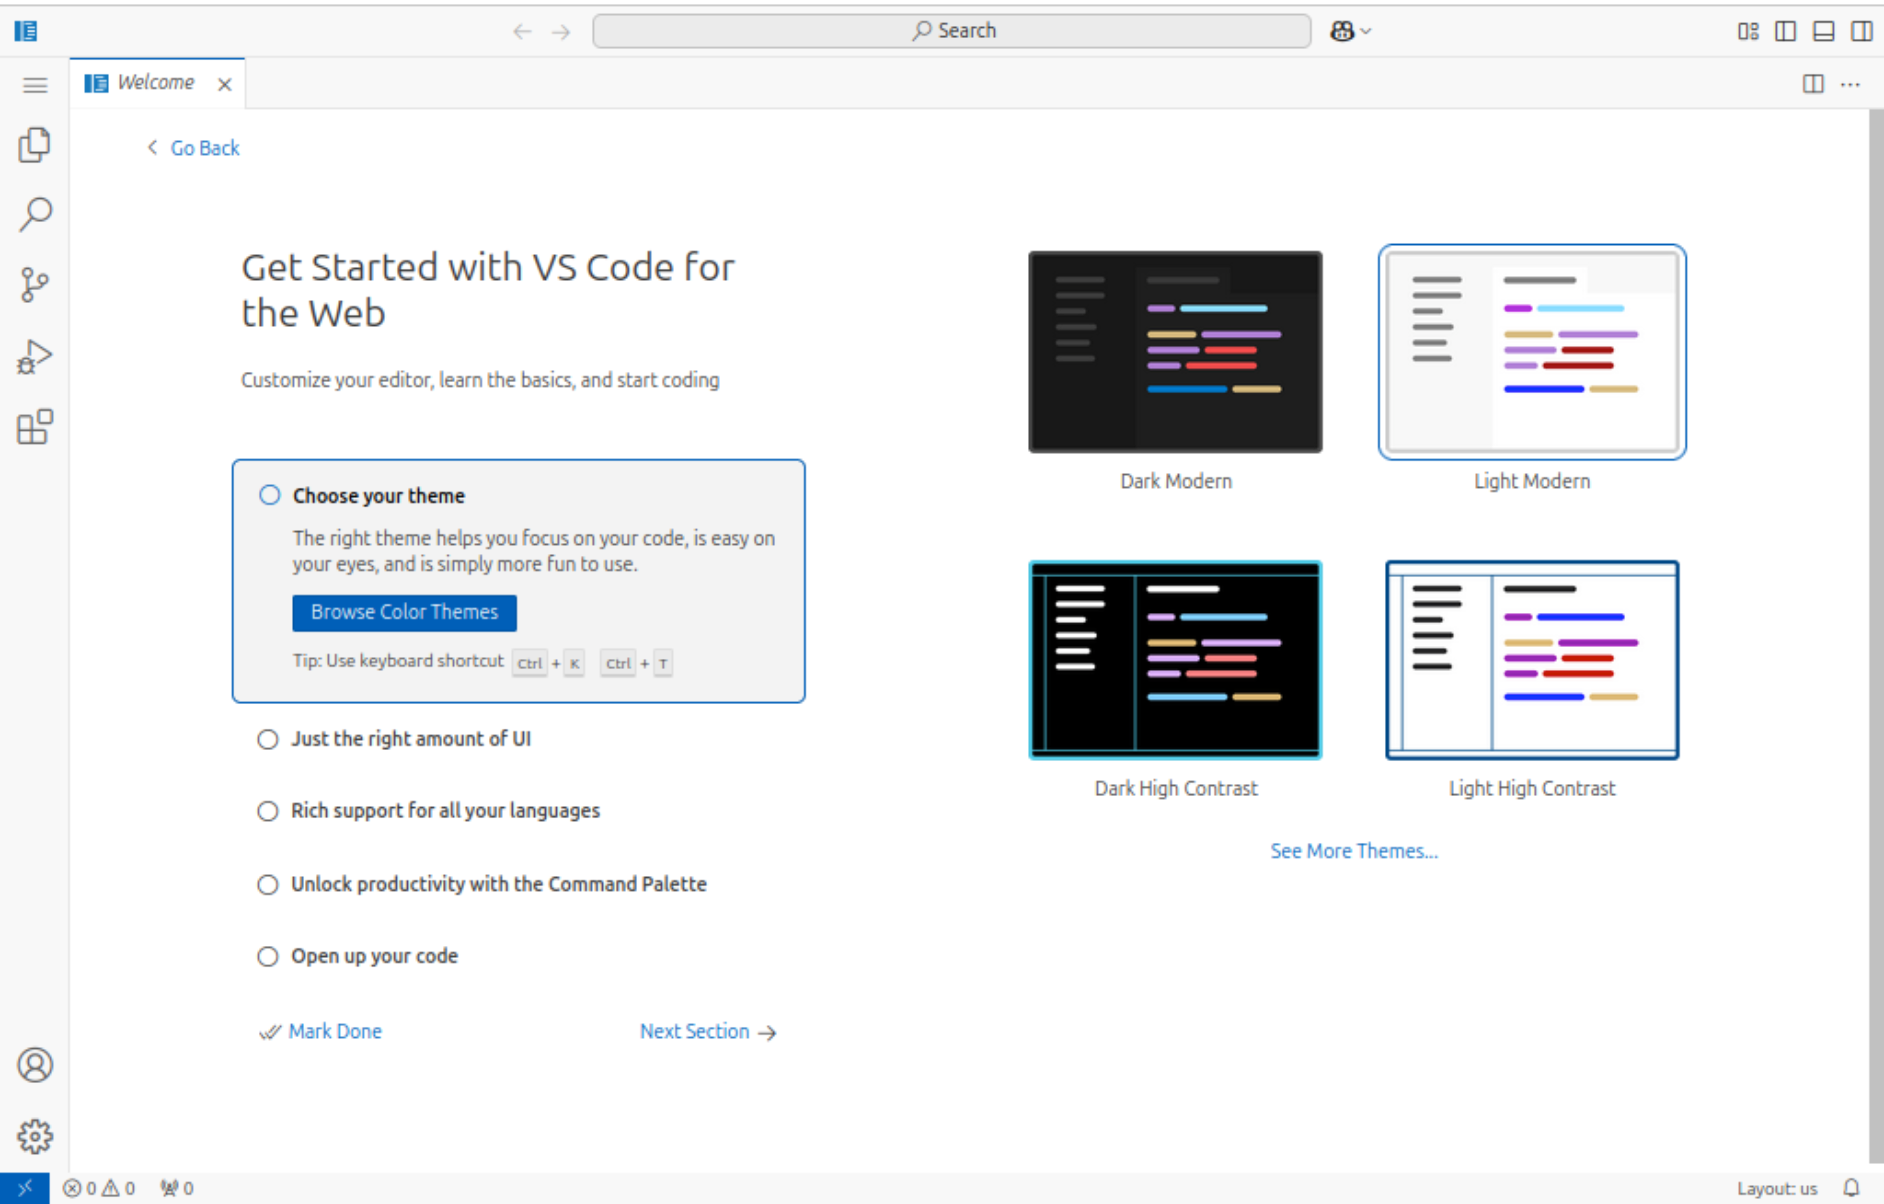
Task: Open the Search panel
Action: click(35, 214)
